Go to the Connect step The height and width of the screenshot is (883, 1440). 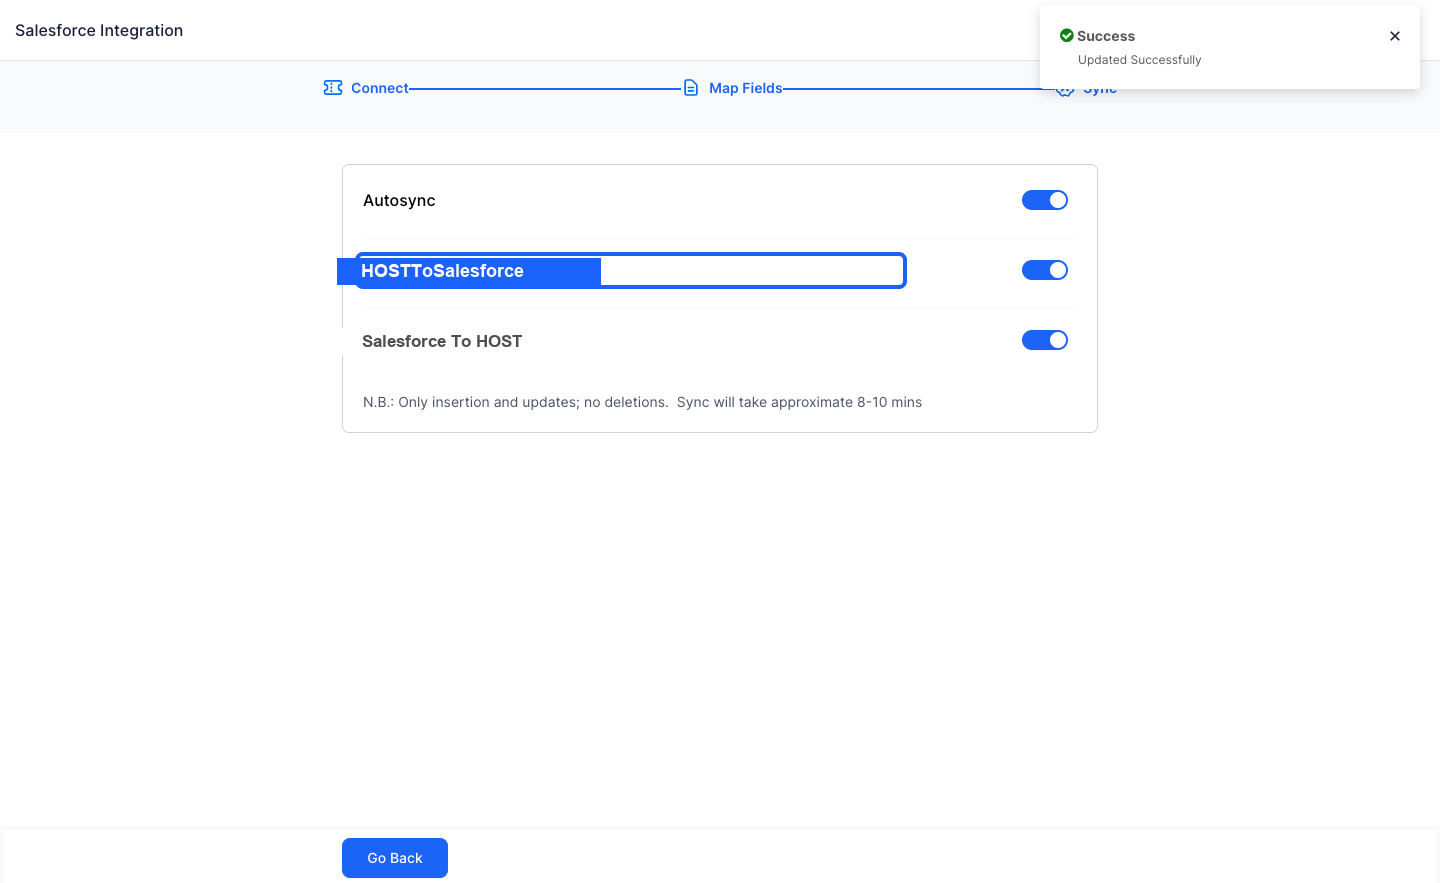tap(380, 88)
